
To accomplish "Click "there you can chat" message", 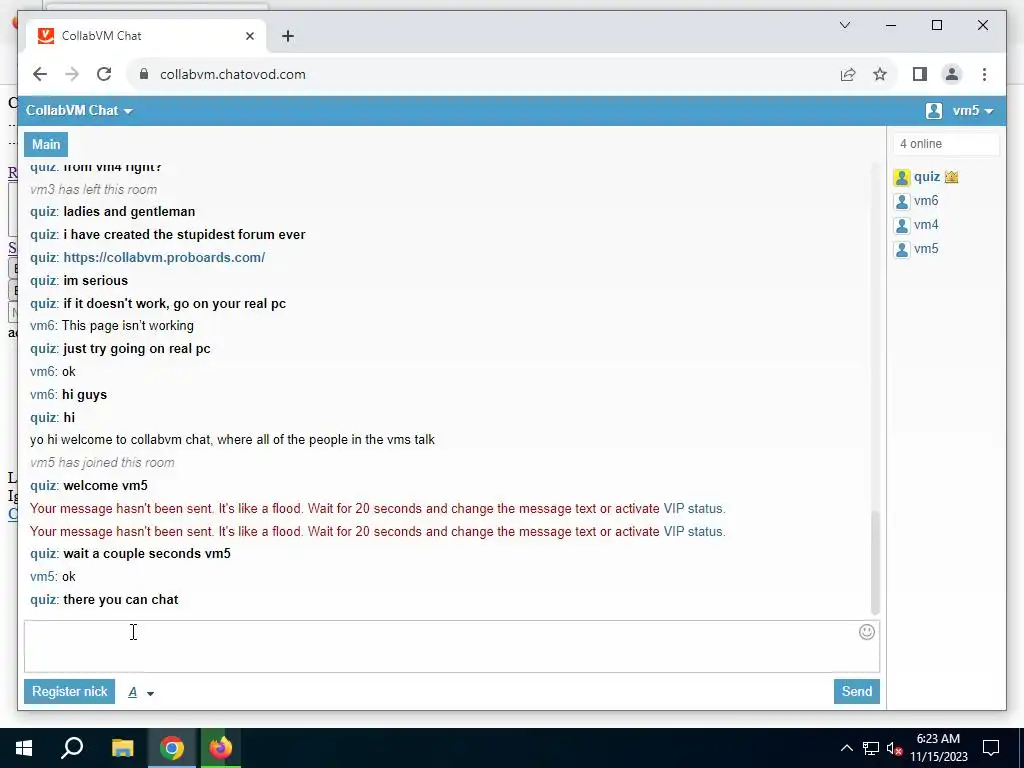I will 121,600.
